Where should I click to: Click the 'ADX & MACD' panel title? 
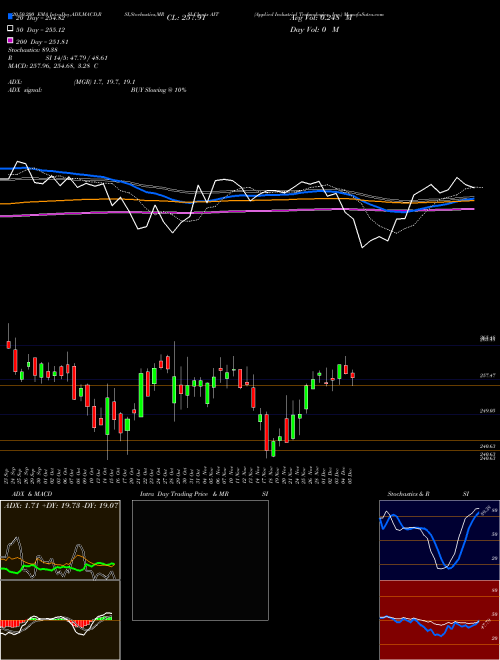[x=32, y=494]
